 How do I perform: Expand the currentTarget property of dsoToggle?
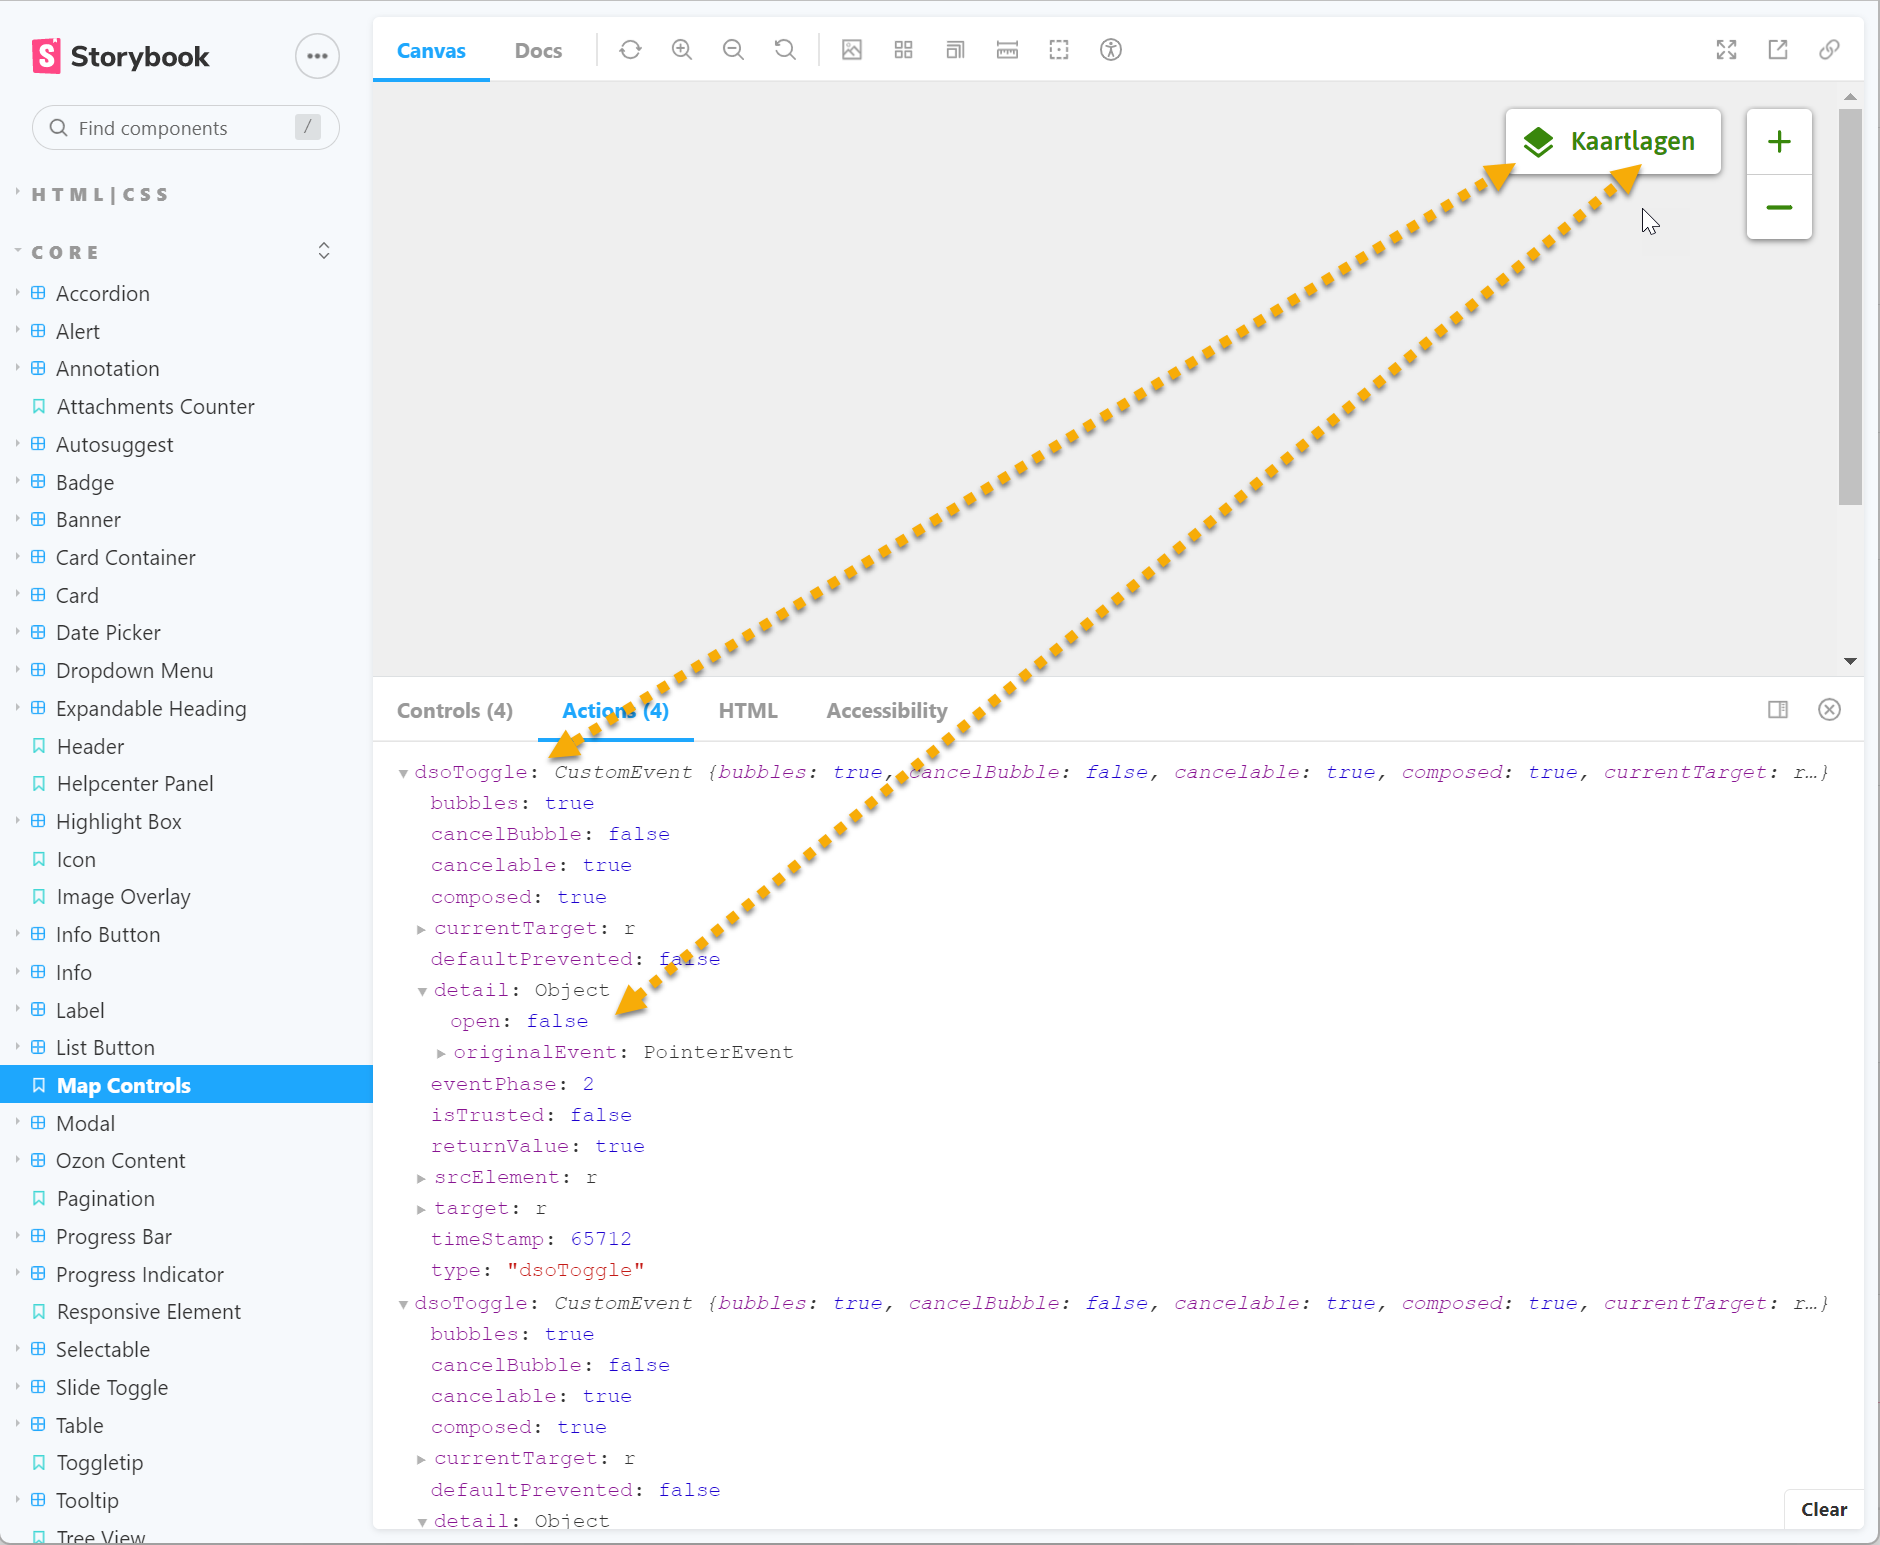[422, 928]
